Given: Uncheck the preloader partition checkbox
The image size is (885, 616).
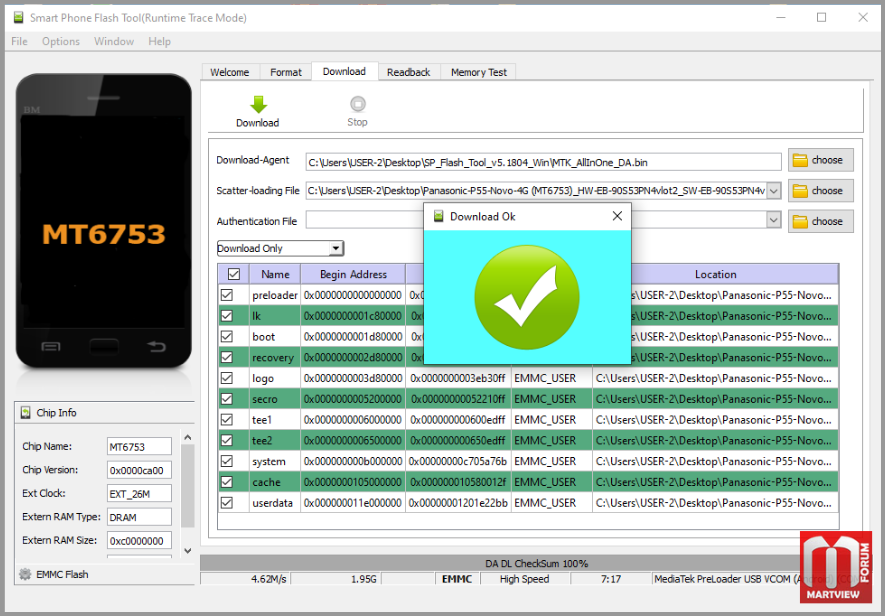Looking at the screenshot, I should [x=227, y=295].
